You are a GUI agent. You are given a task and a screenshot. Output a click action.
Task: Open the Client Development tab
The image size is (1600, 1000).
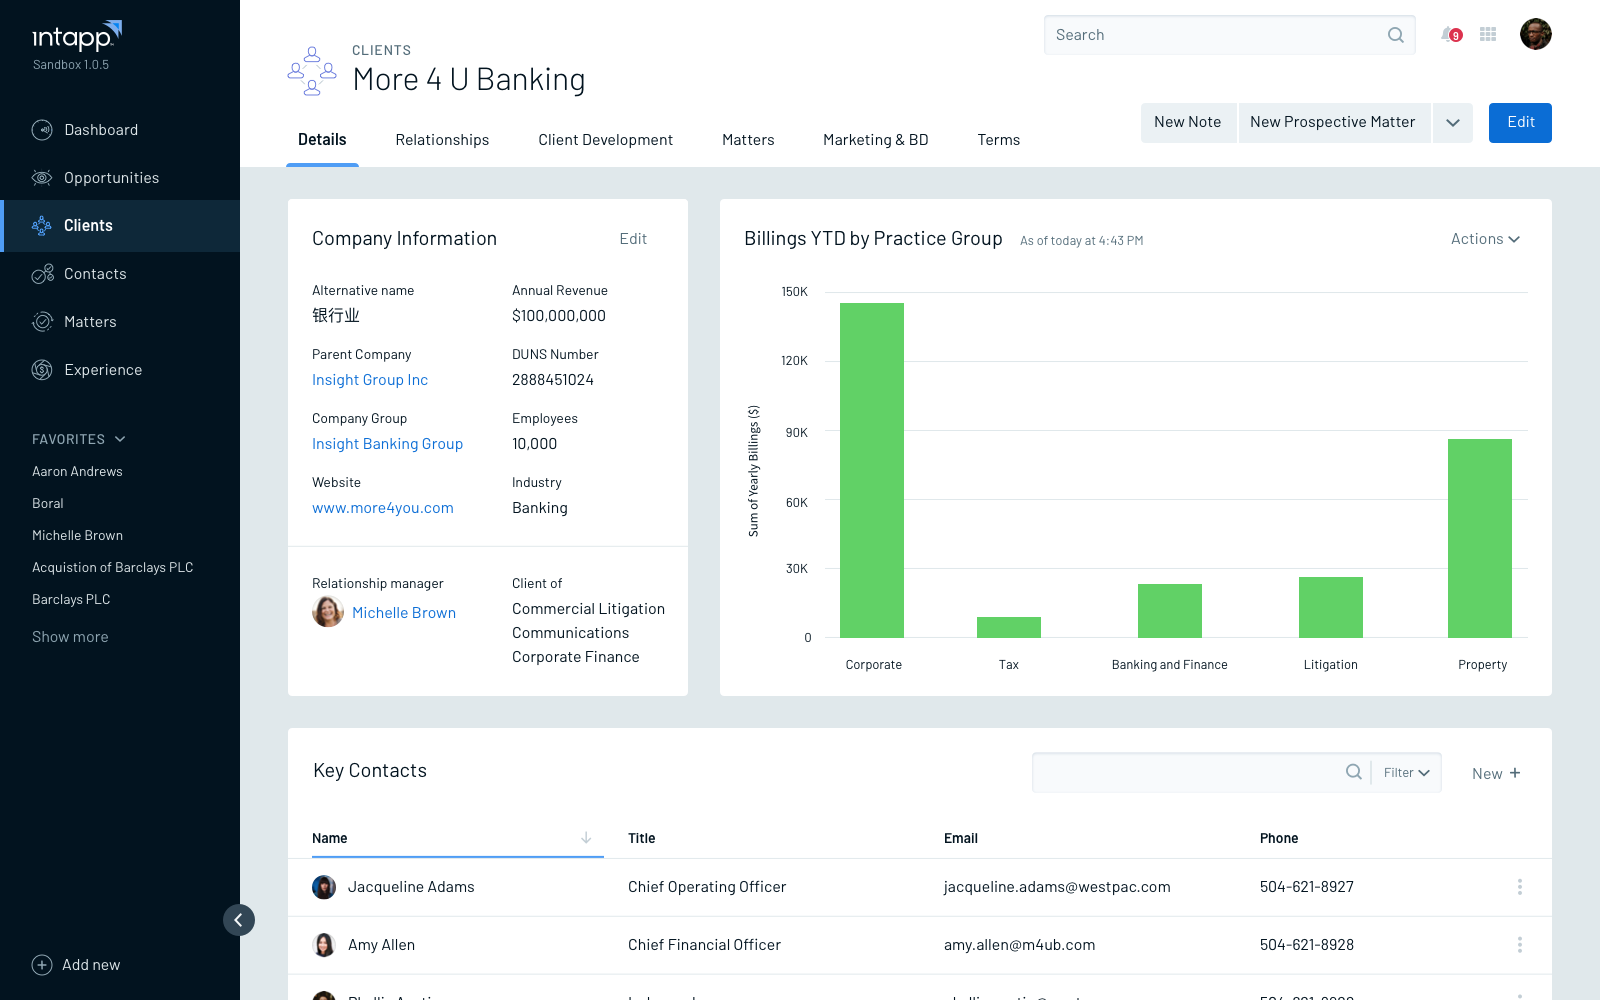606,140
